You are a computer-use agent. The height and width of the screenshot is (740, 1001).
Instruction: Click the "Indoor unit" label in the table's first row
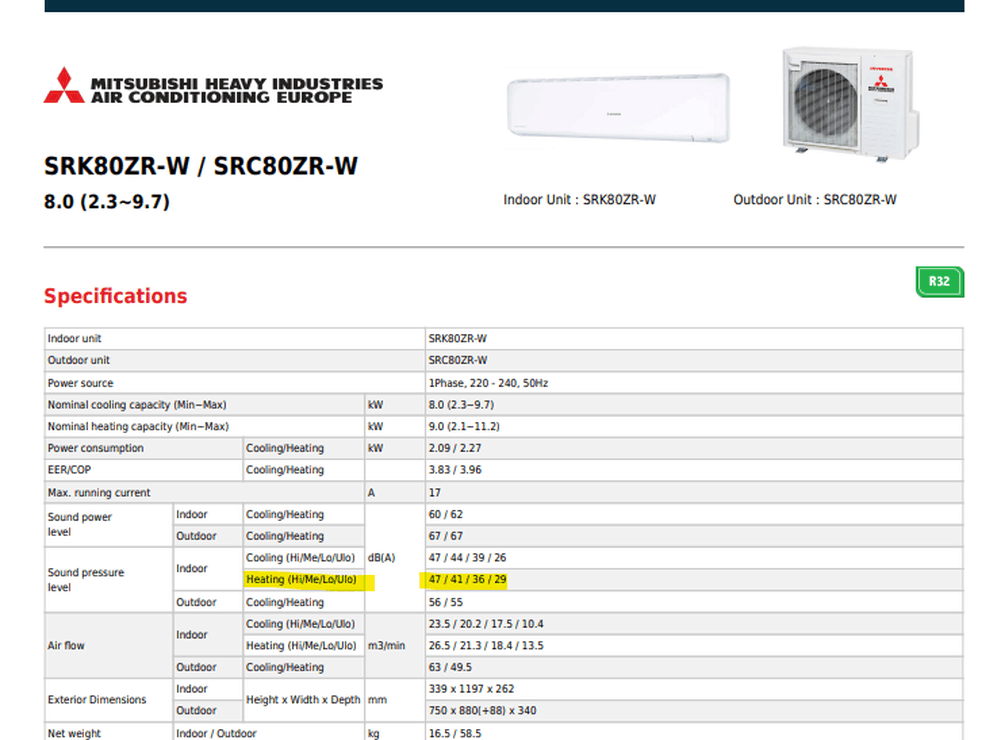click(74, 338)
